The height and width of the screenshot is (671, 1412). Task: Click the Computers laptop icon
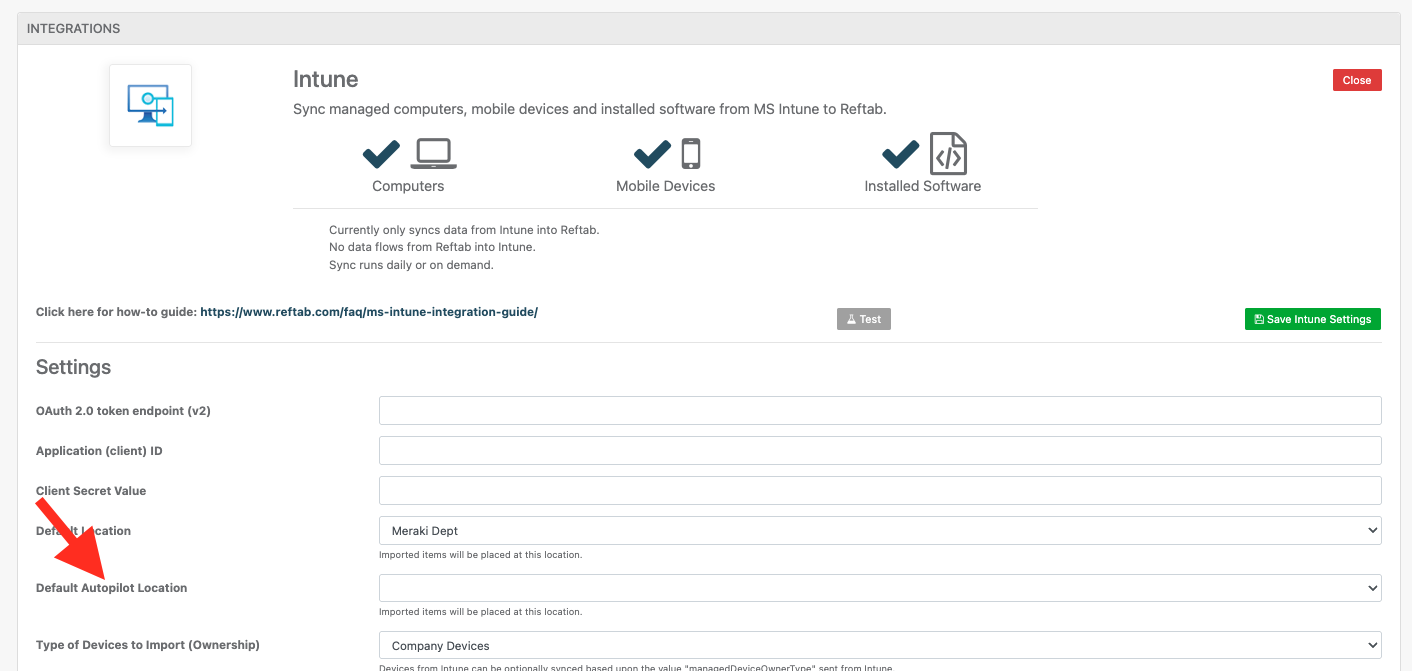[x=434, y=153]
